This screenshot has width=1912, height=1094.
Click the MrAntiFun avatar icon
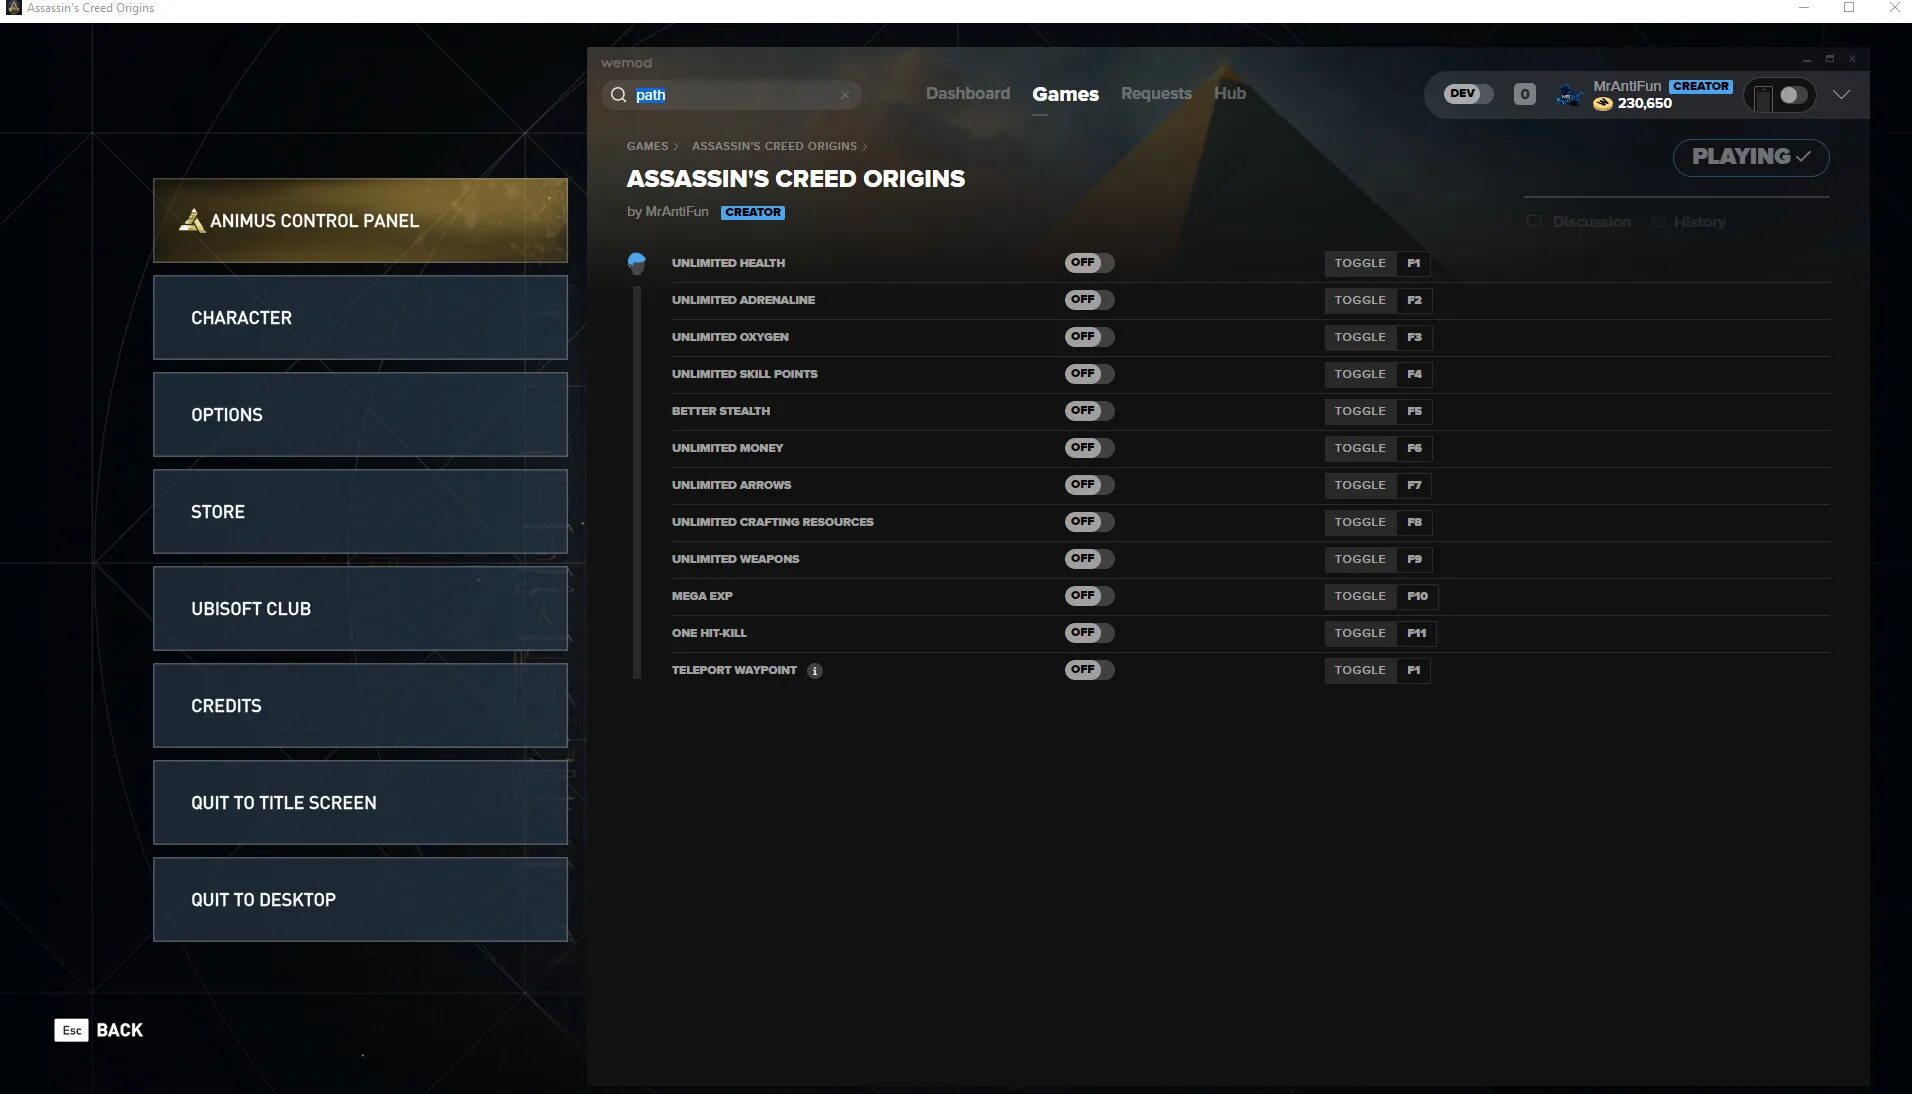pos(1569,95)
